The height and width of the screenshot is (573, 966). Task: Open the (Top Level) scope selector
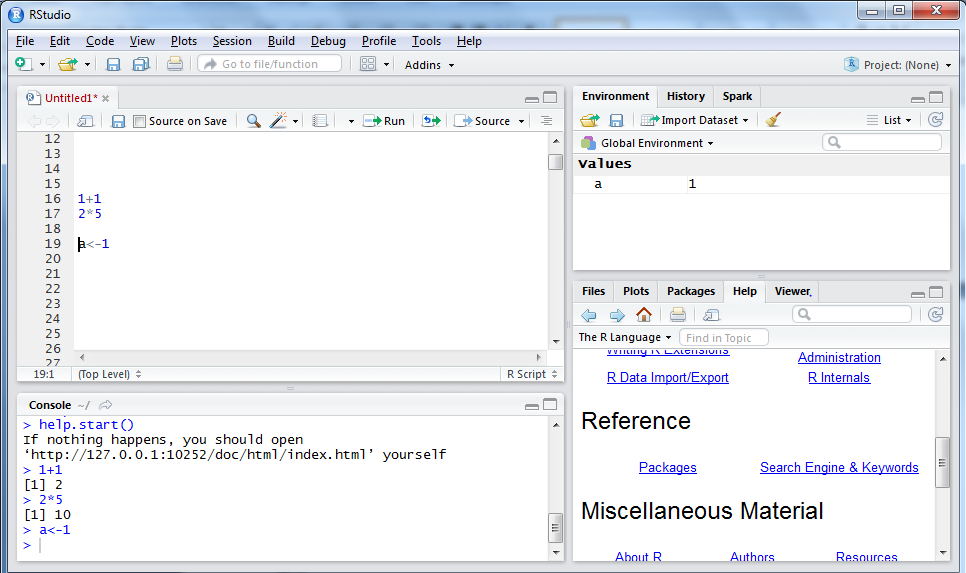pyautogui.click(x=110, y=374)
